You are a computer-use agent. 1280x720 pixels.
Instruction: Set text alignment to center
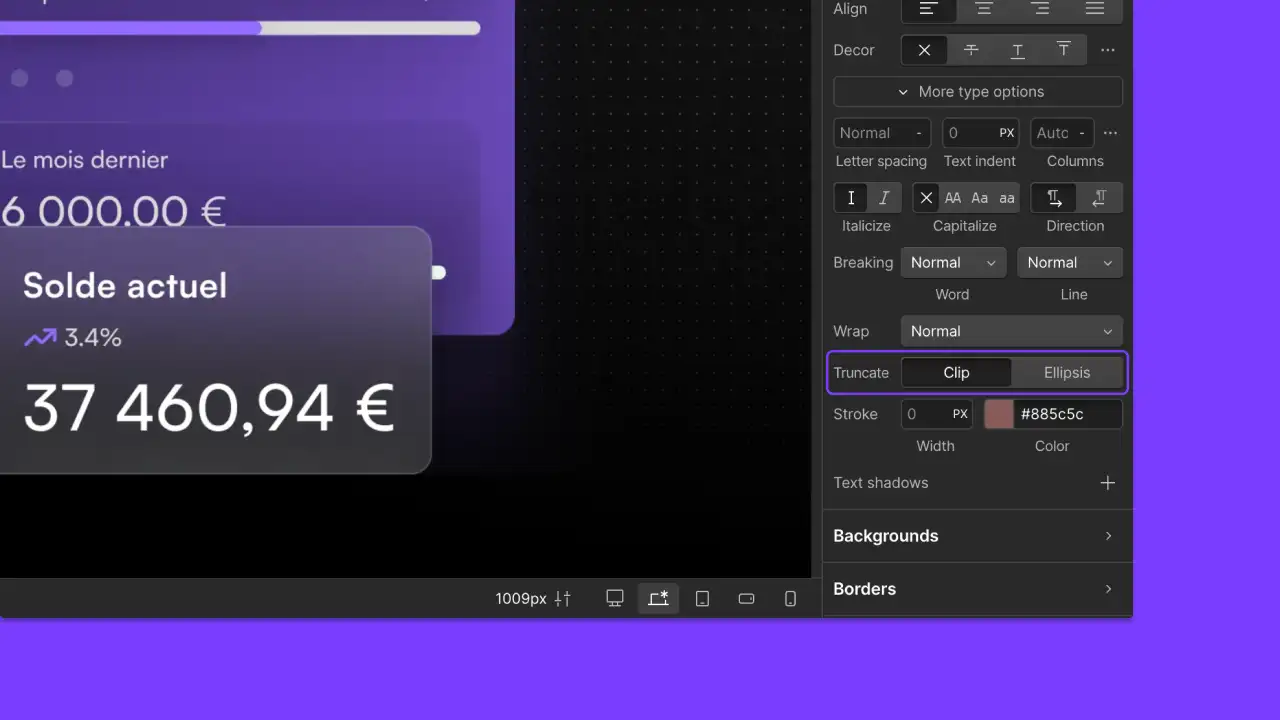click(984, 9)
